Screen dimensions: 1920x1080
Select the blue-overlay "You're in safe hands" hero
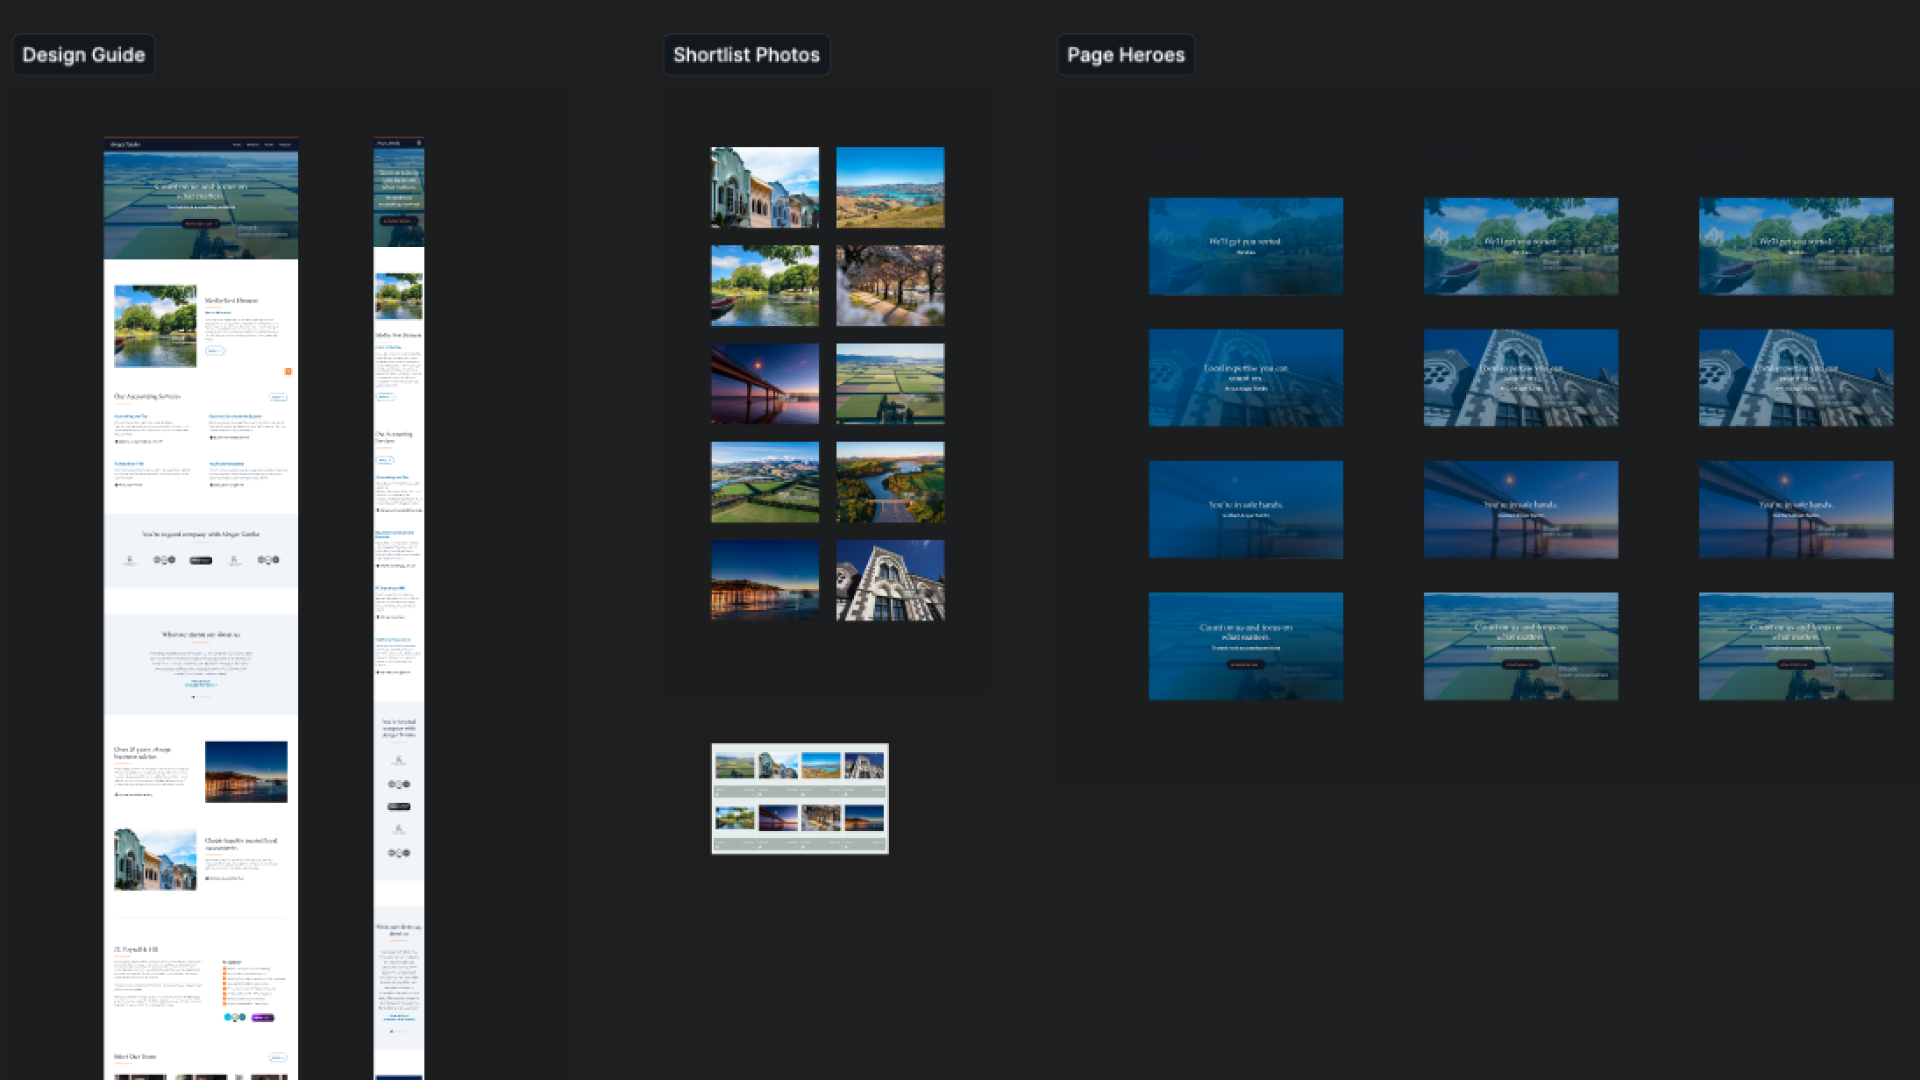coord(1246,510)
